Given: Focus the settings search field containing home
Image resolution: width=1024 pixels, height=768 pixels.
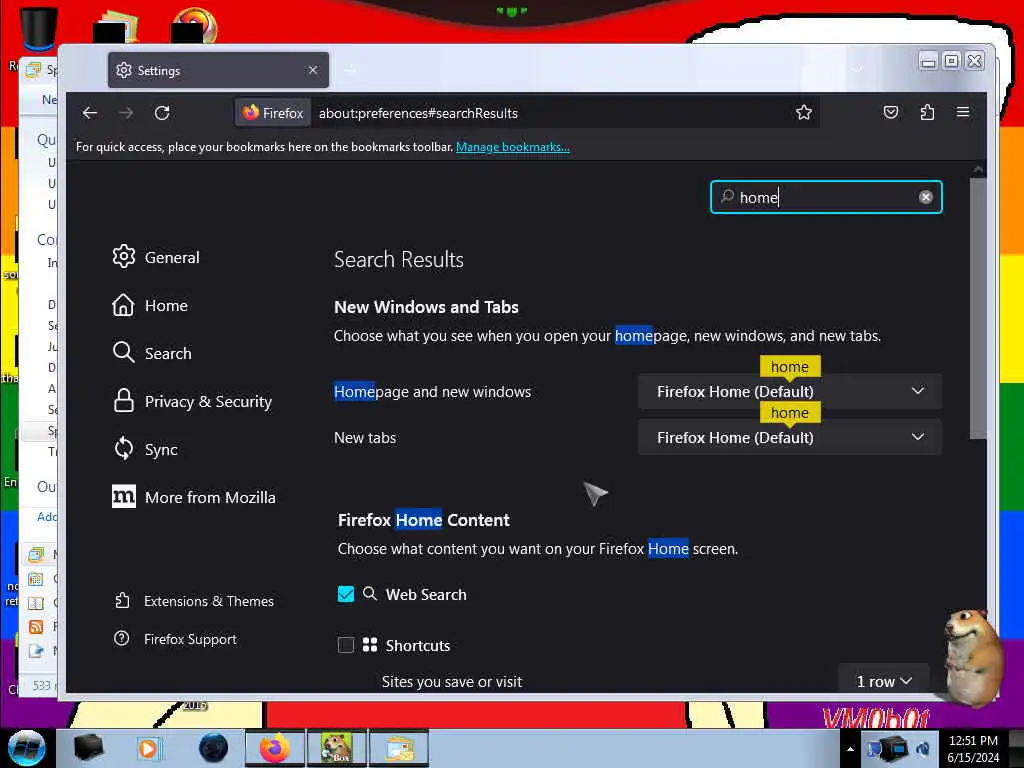Looking at the screenshot, I should pyautogui.click(x=825, y=197).
